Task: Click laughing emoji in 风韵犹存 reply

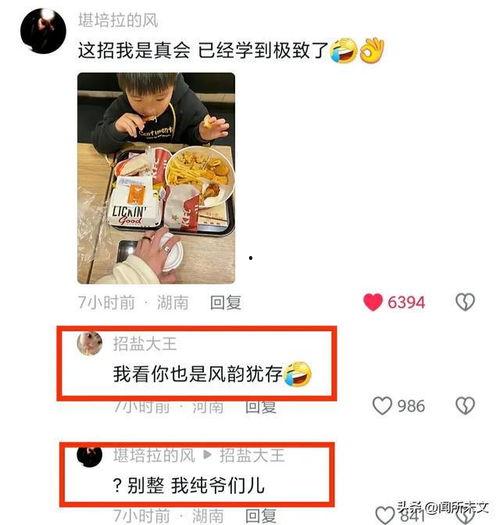Action: (298, 374)
